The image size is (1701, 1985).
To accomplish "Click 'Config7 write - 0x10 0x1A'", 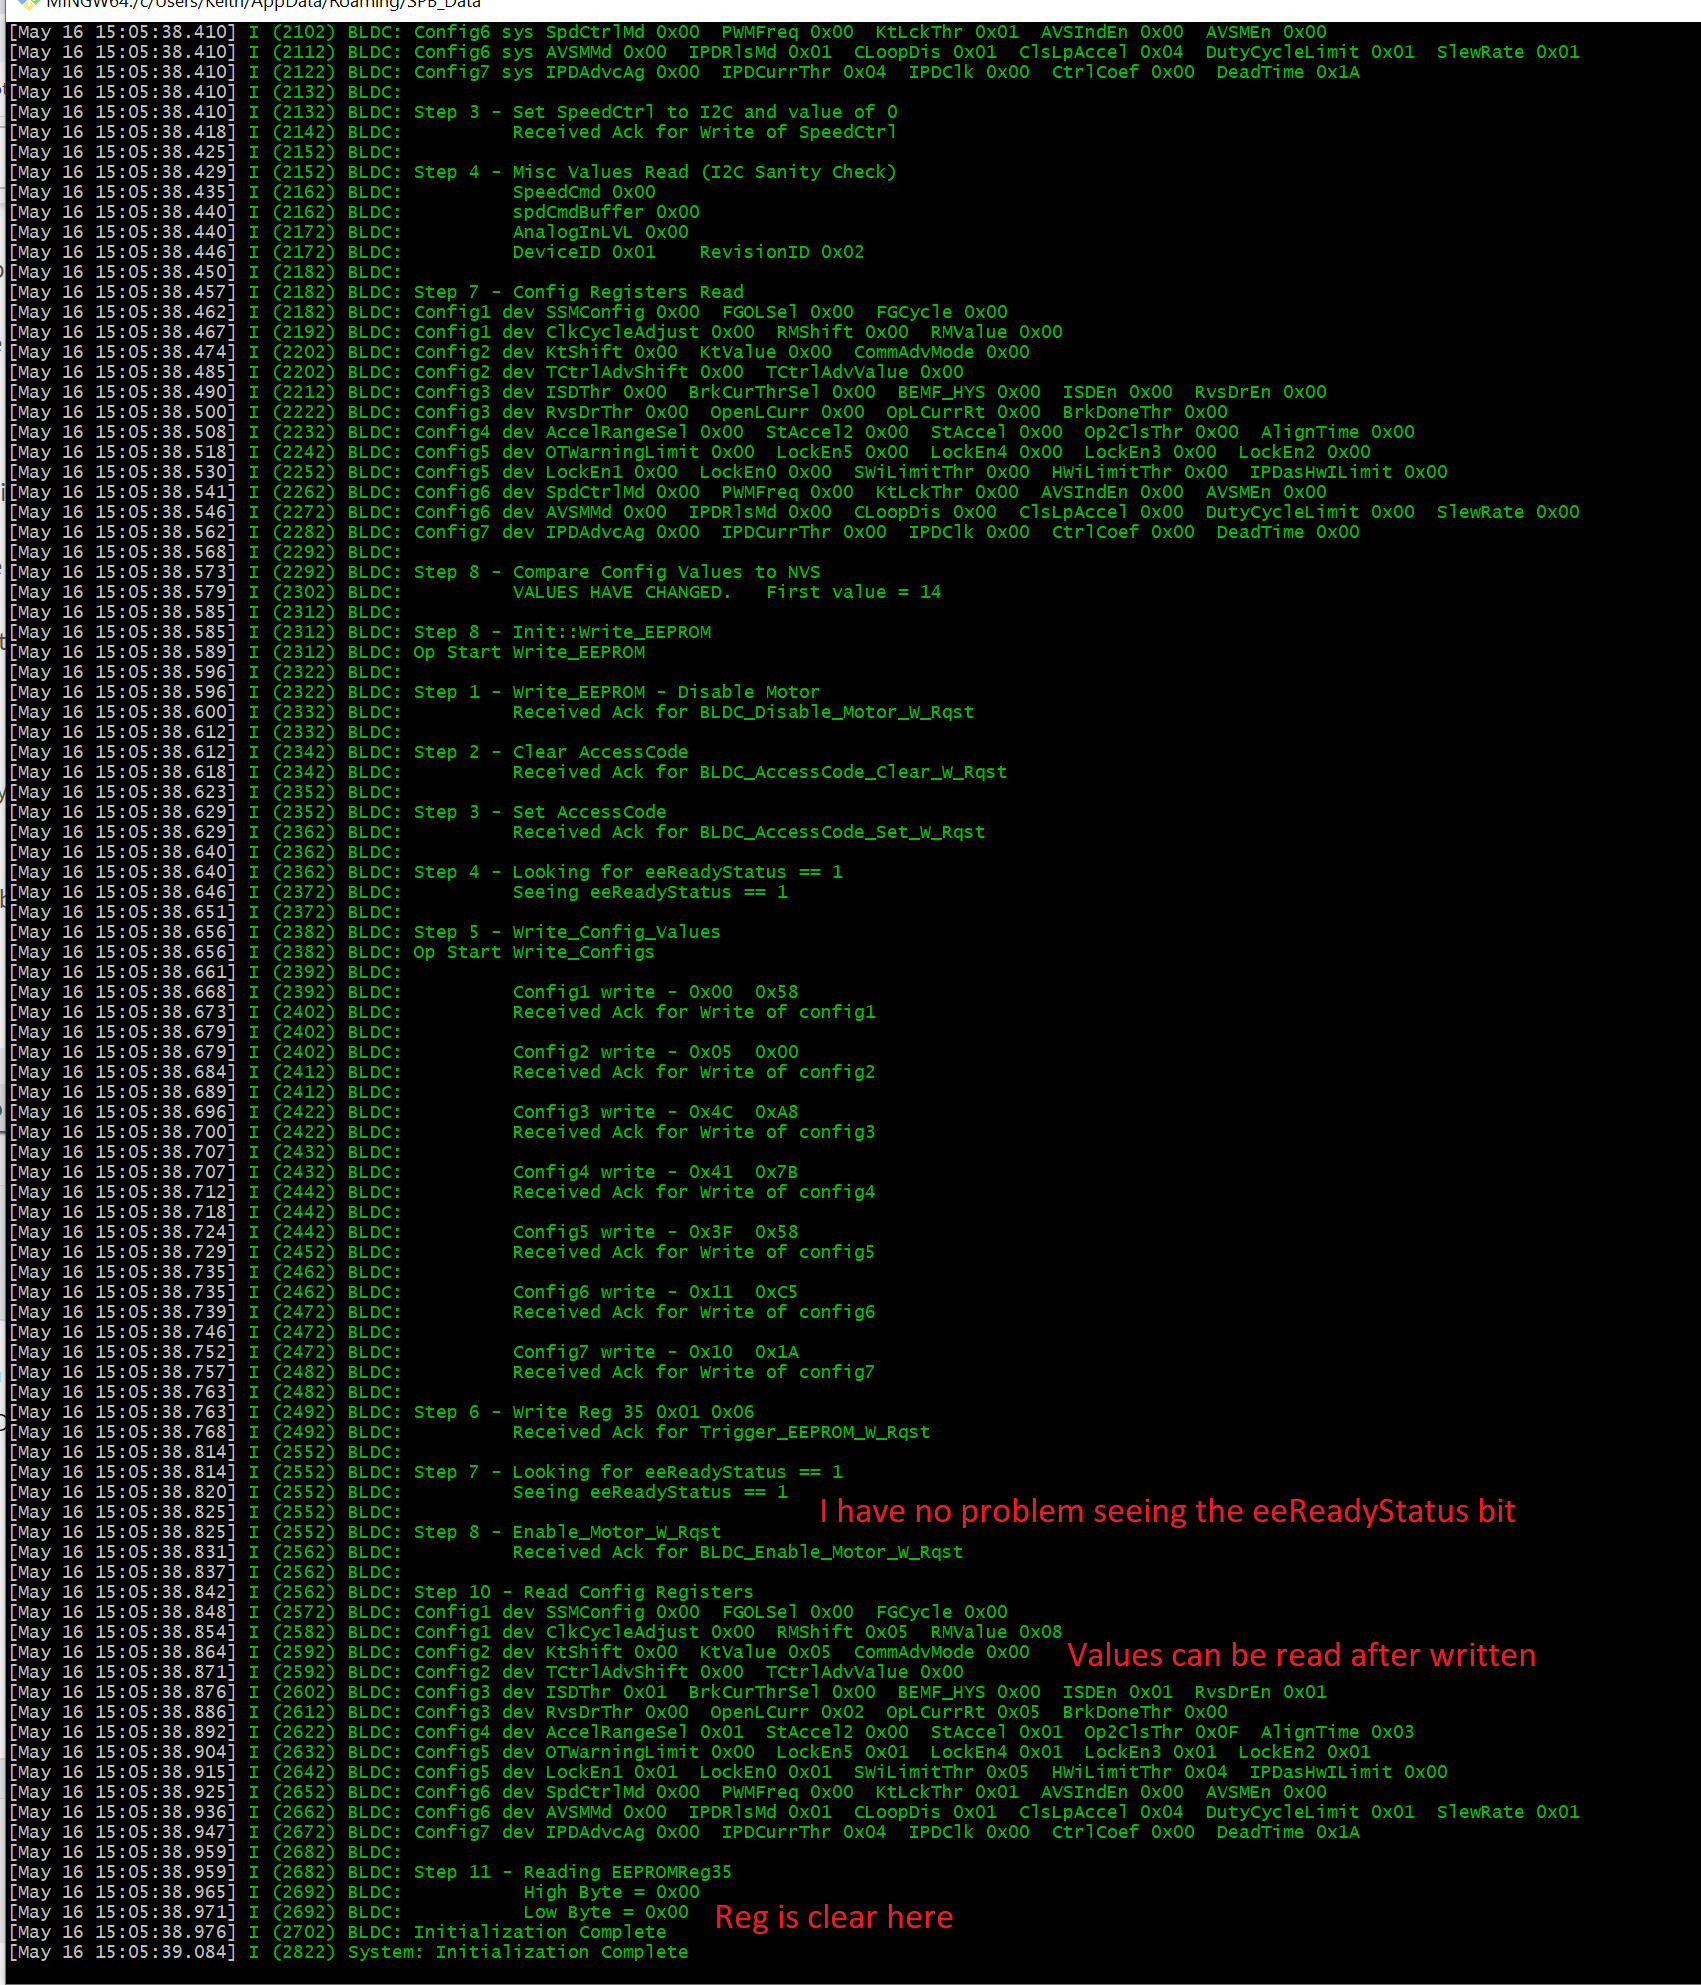I will [655, 1352].
